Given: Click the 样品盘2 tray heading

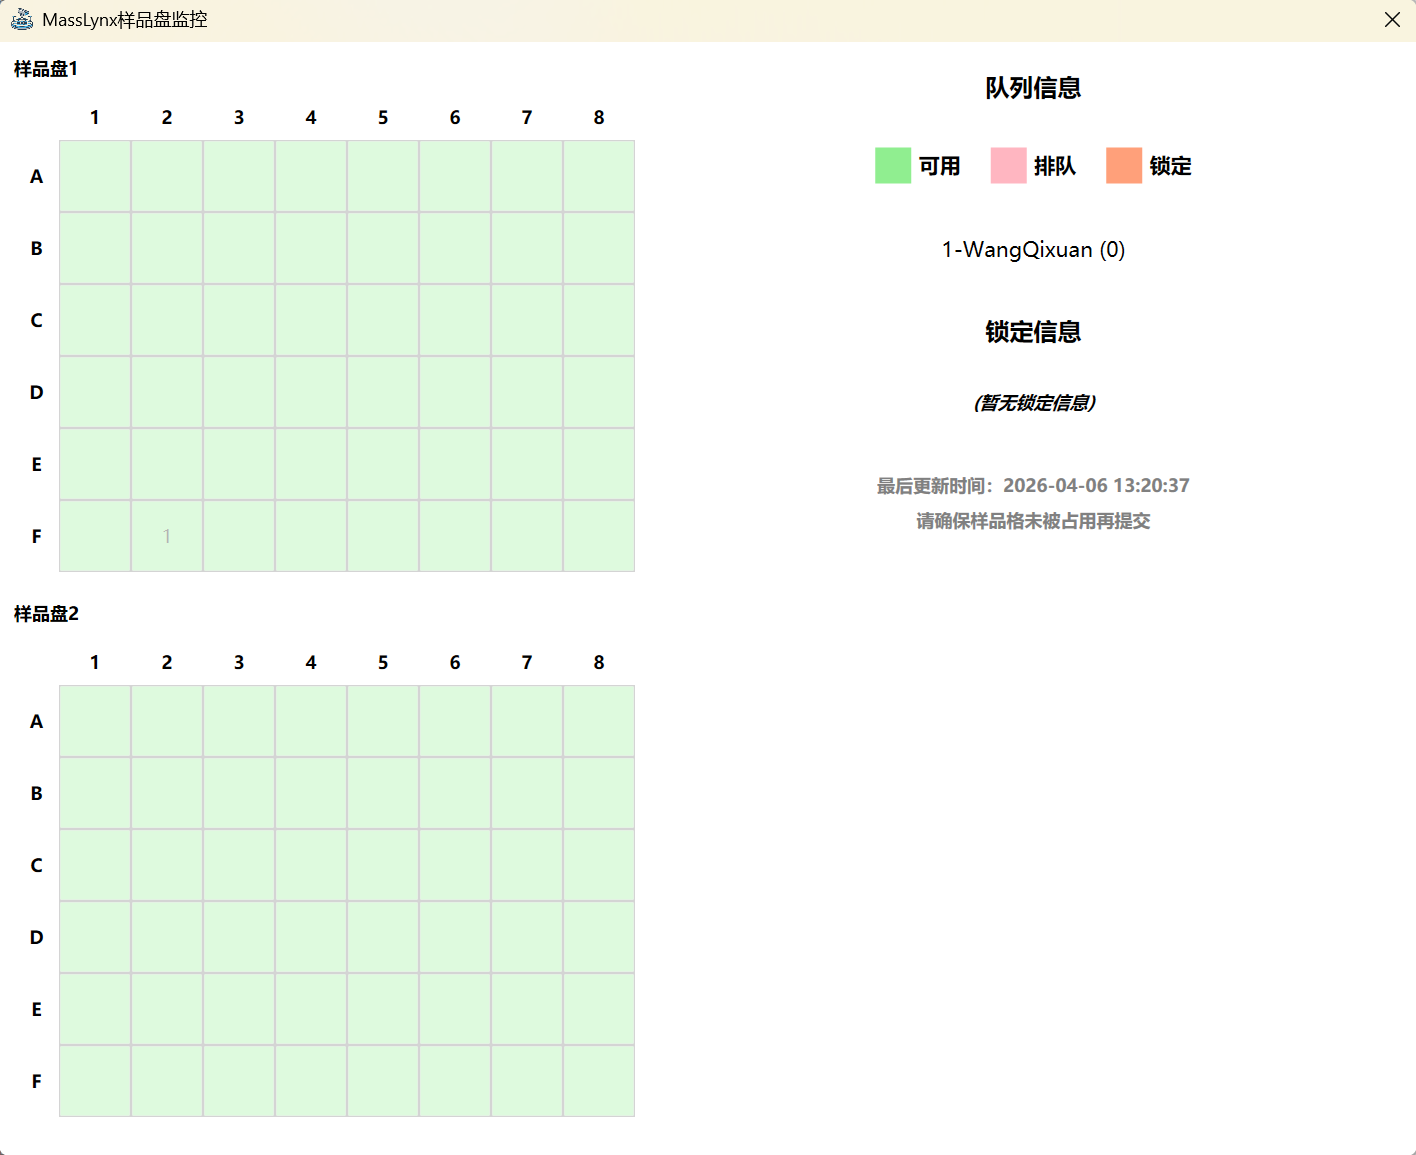Looking at the screenshot, I should tap(46, 614).
